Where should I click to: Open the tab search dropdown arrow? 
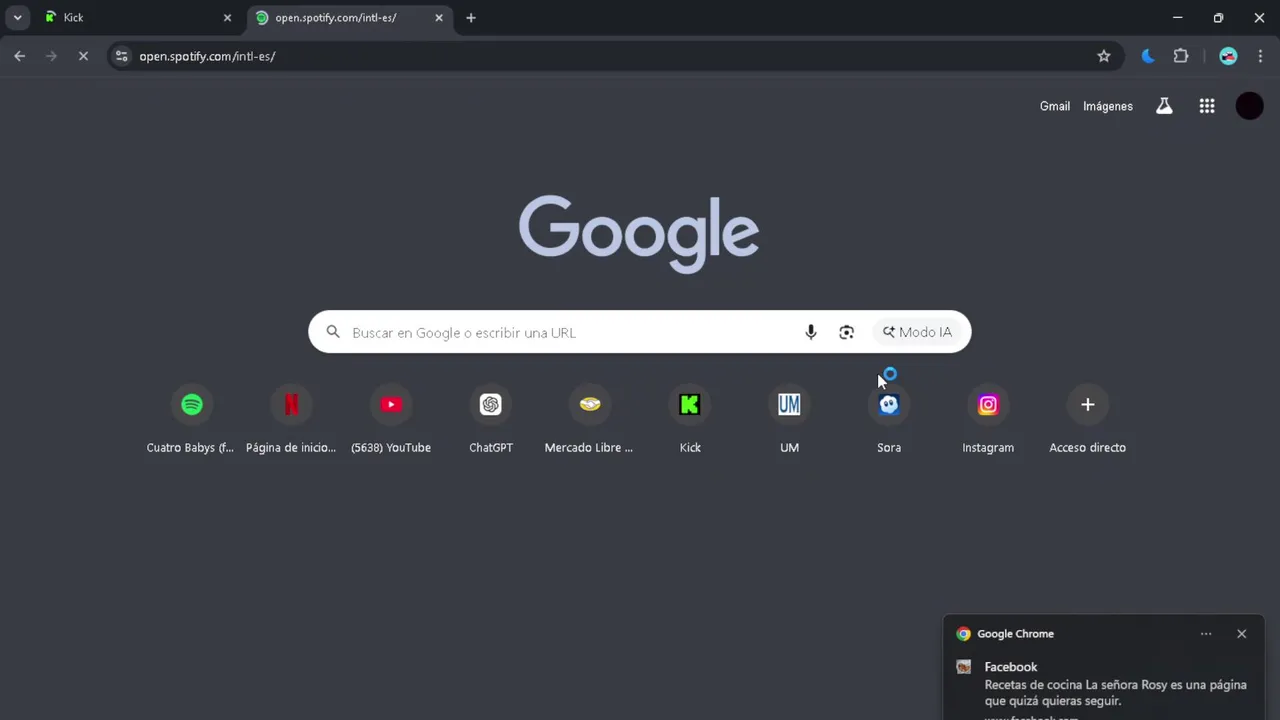point(17,17)
